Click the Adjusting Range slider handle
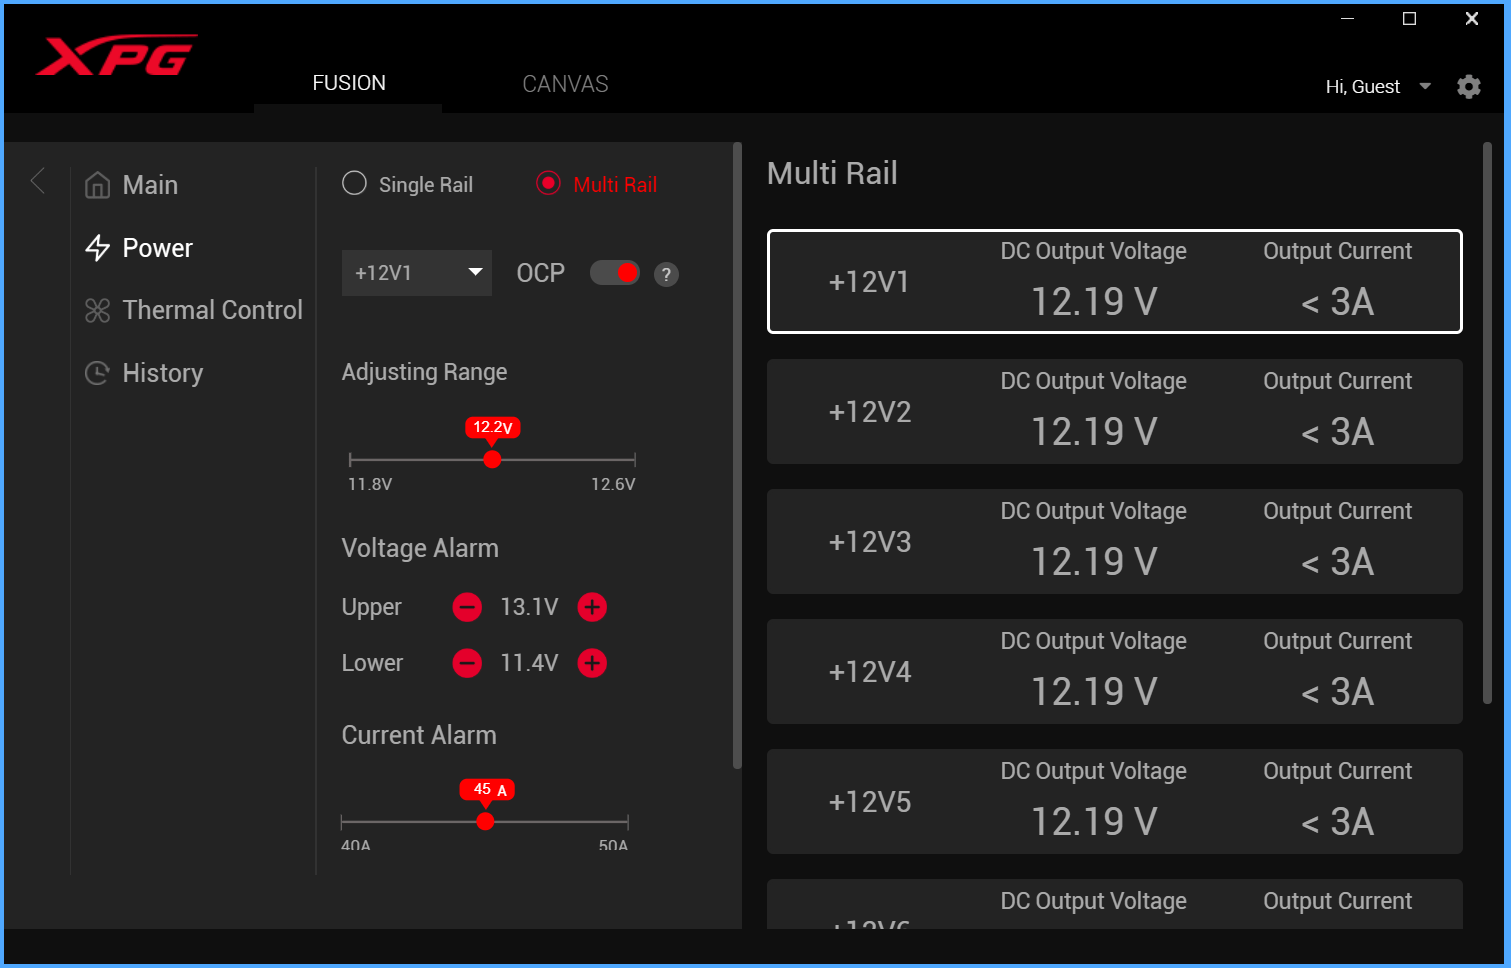The image size is (1511, 968). tap(492, 460)
